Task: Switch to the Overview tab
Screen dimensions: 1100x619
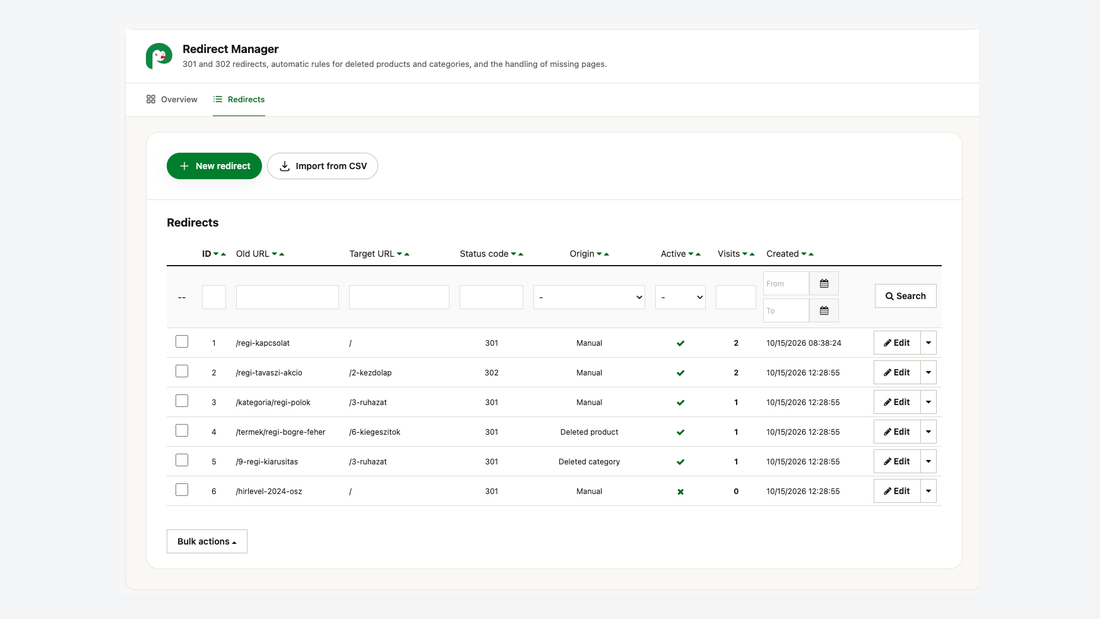Action: point(172,100)
